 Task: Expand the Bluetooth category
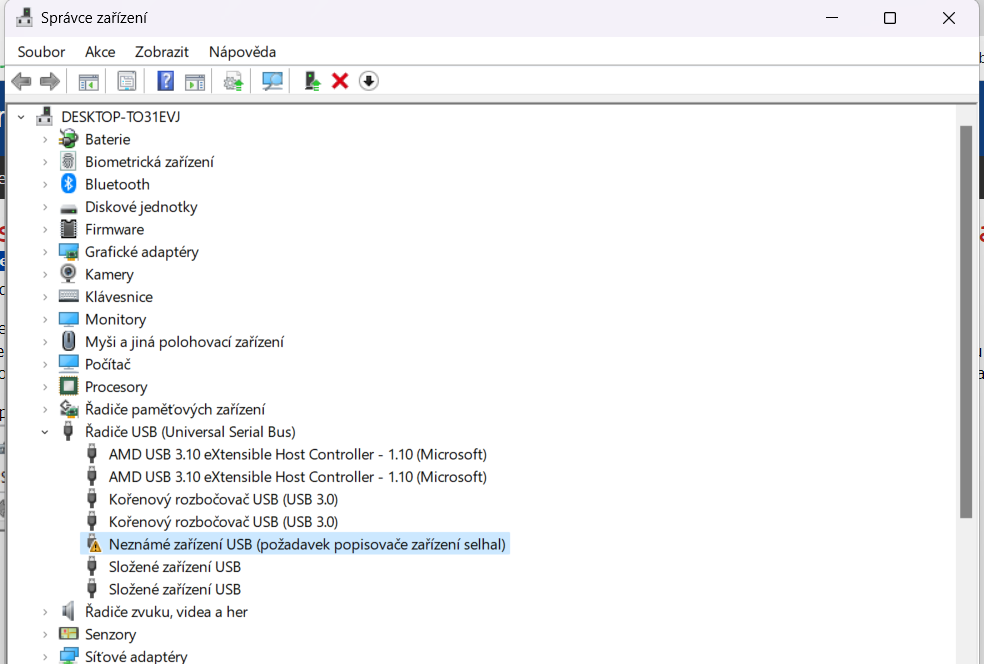pos(45,185)
